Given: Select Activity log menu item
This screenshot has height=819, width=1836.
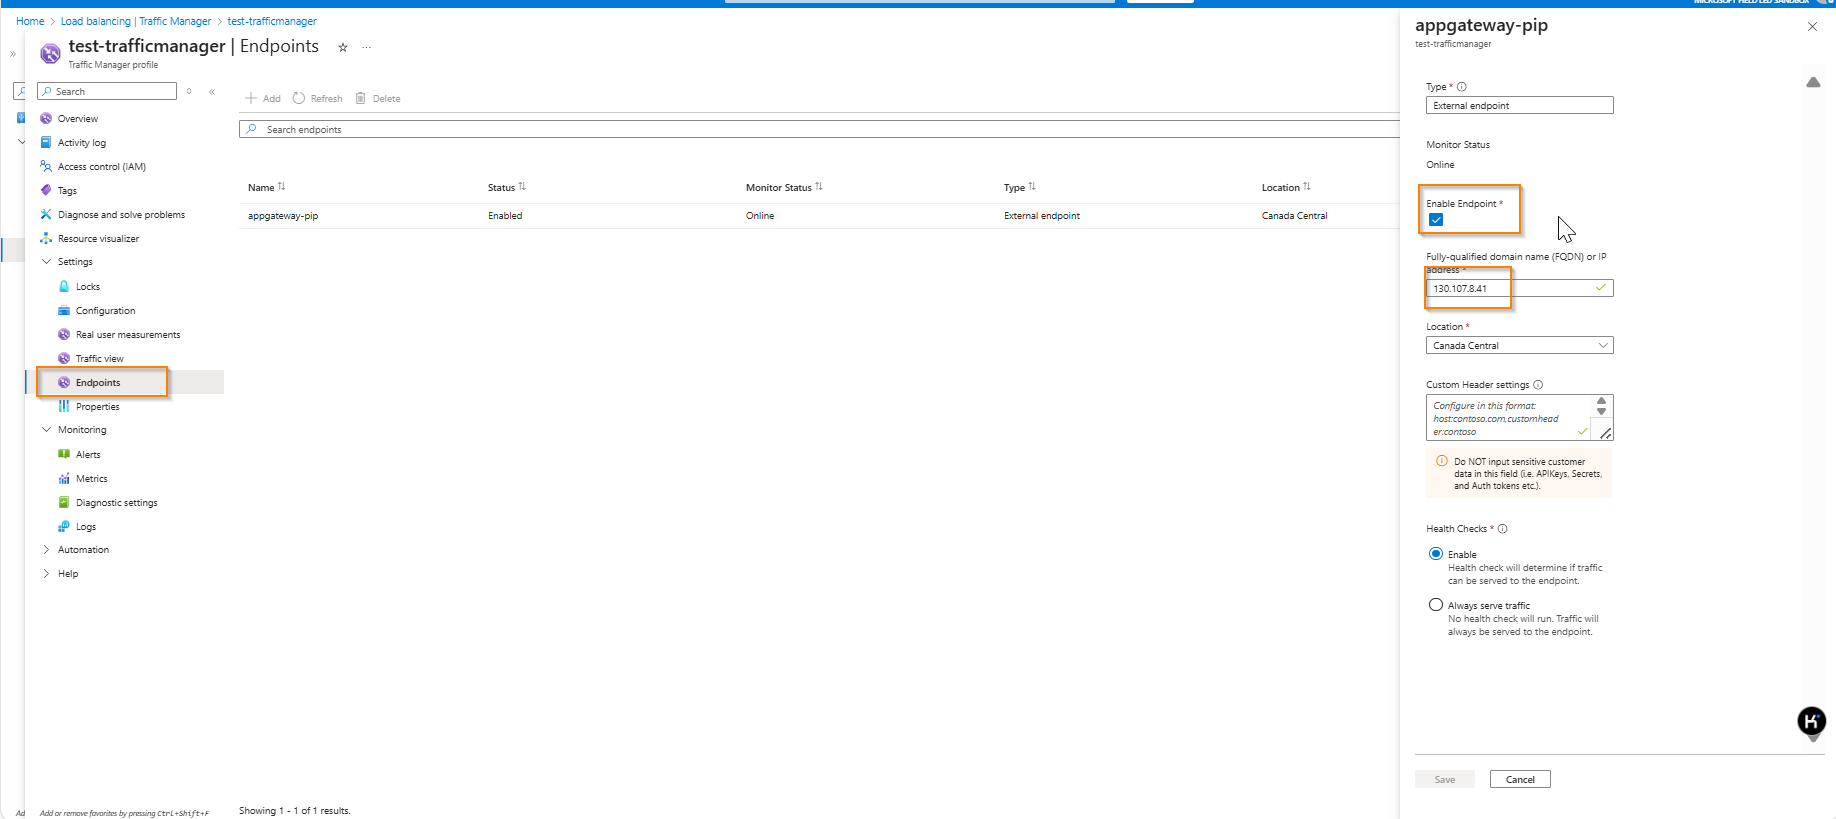Looking at the screenshot, I should click(x=82, y=143).
